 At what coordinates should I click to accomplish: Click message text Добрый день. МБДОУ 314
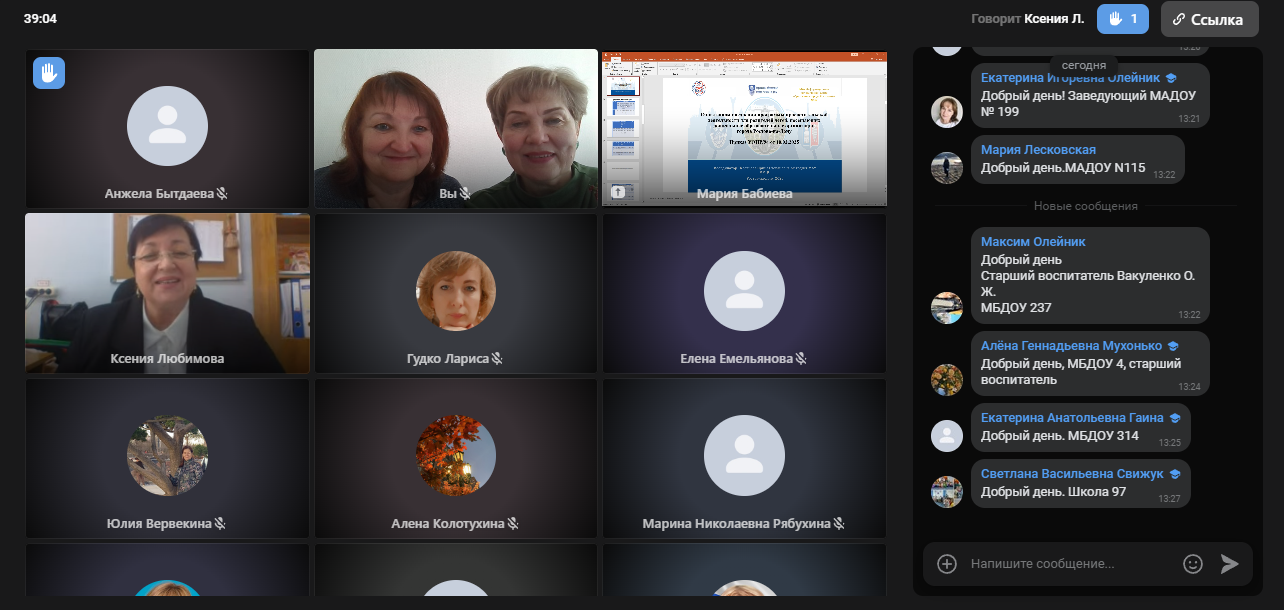tap(1060, 436)
